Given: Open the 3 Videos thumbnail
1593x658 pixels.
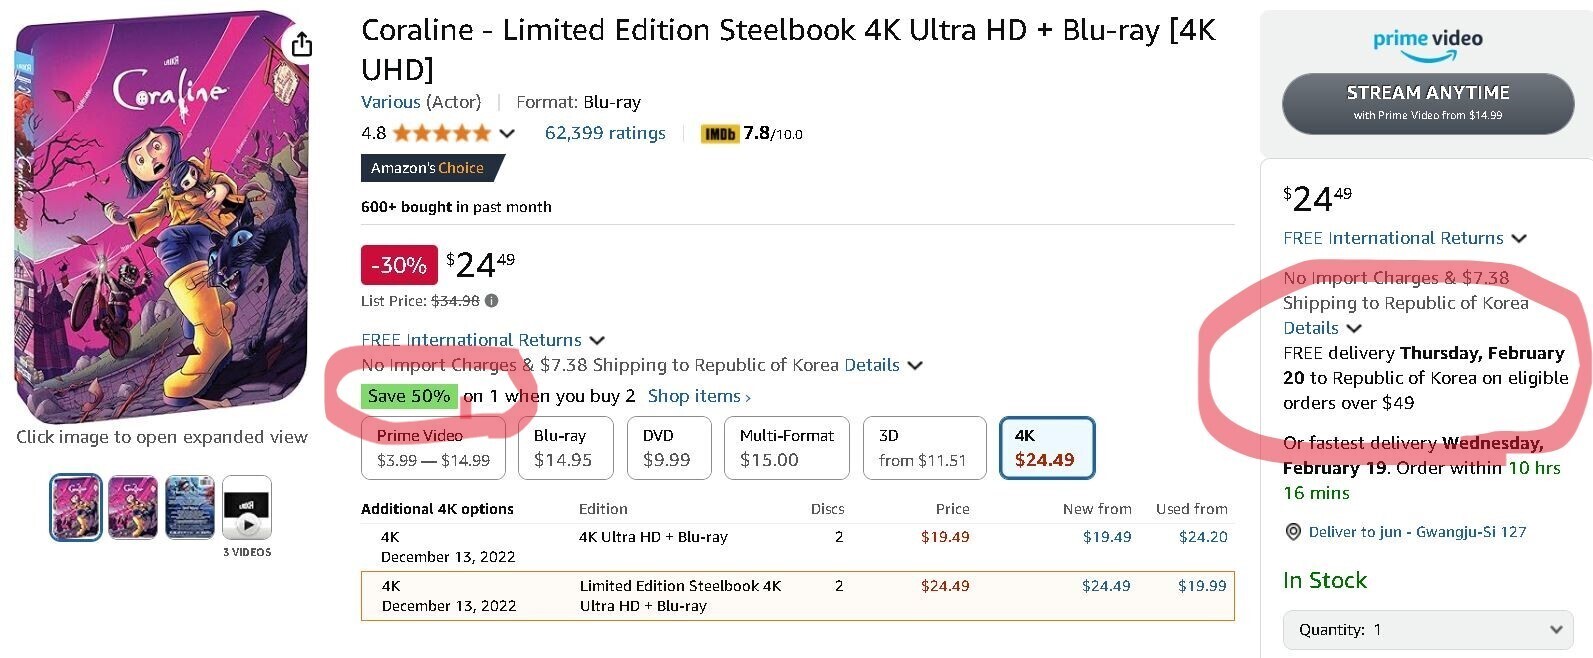Looking at the screenshot, I should pos(247,508).
